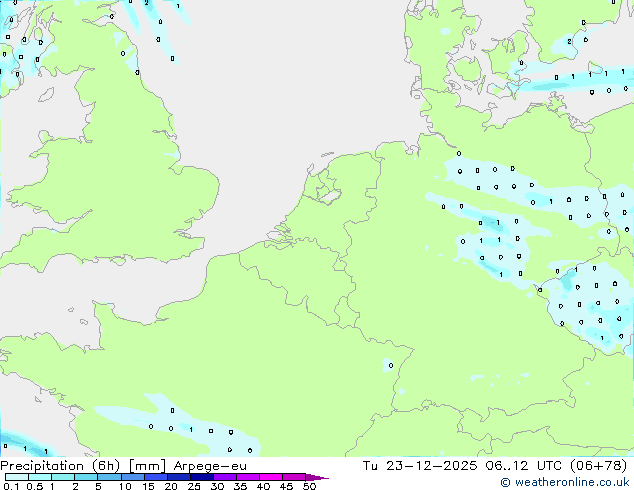Viewport: 634px width, 490px height.
Task: Click the 0.5–1 mm legend color swatch
Action: 40,477
